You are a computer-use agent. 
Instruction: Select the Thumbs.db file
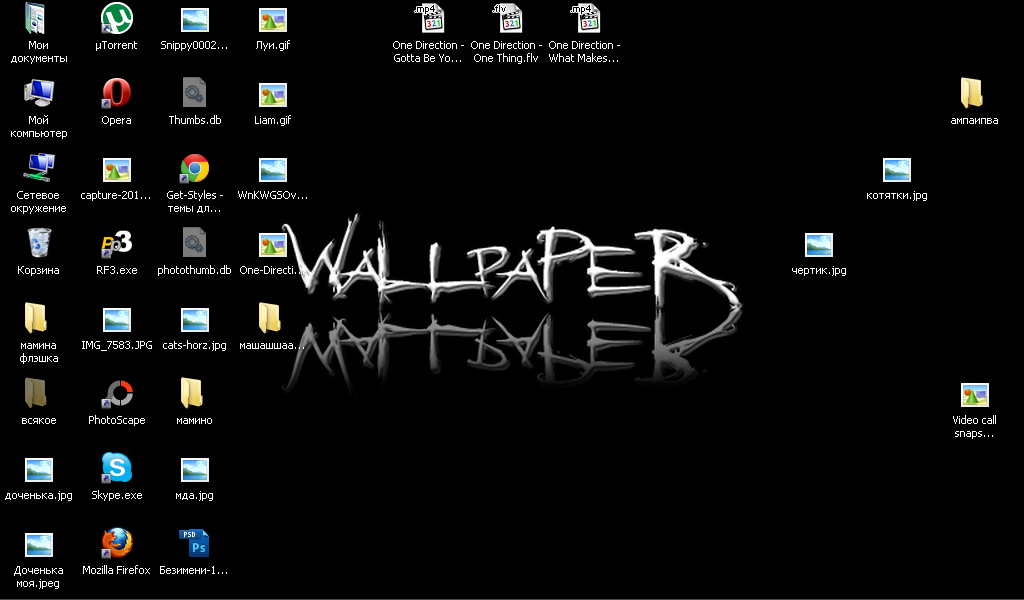point(195,94)
